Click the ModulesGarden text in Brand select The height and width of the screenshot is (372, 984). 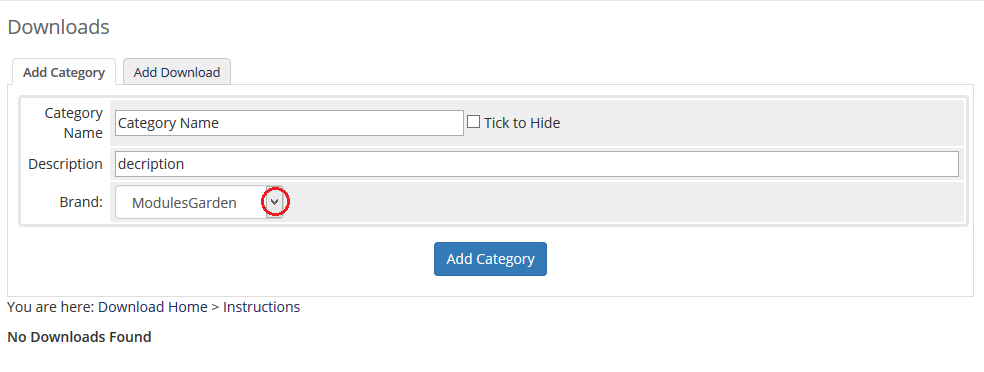click(184, 203)
